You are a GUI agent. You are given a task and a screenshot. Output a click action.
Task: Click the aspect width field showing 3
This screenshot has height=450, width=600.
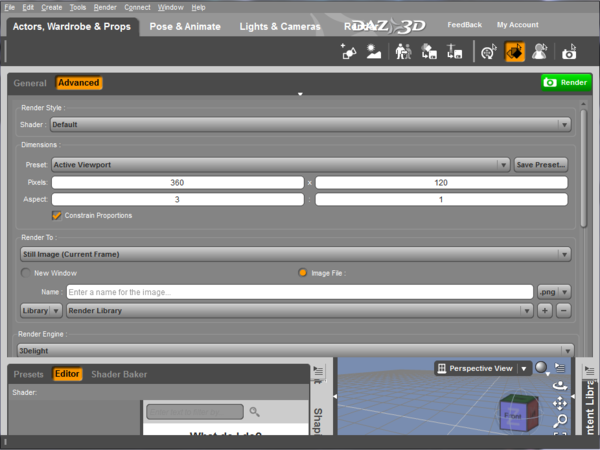178,199
